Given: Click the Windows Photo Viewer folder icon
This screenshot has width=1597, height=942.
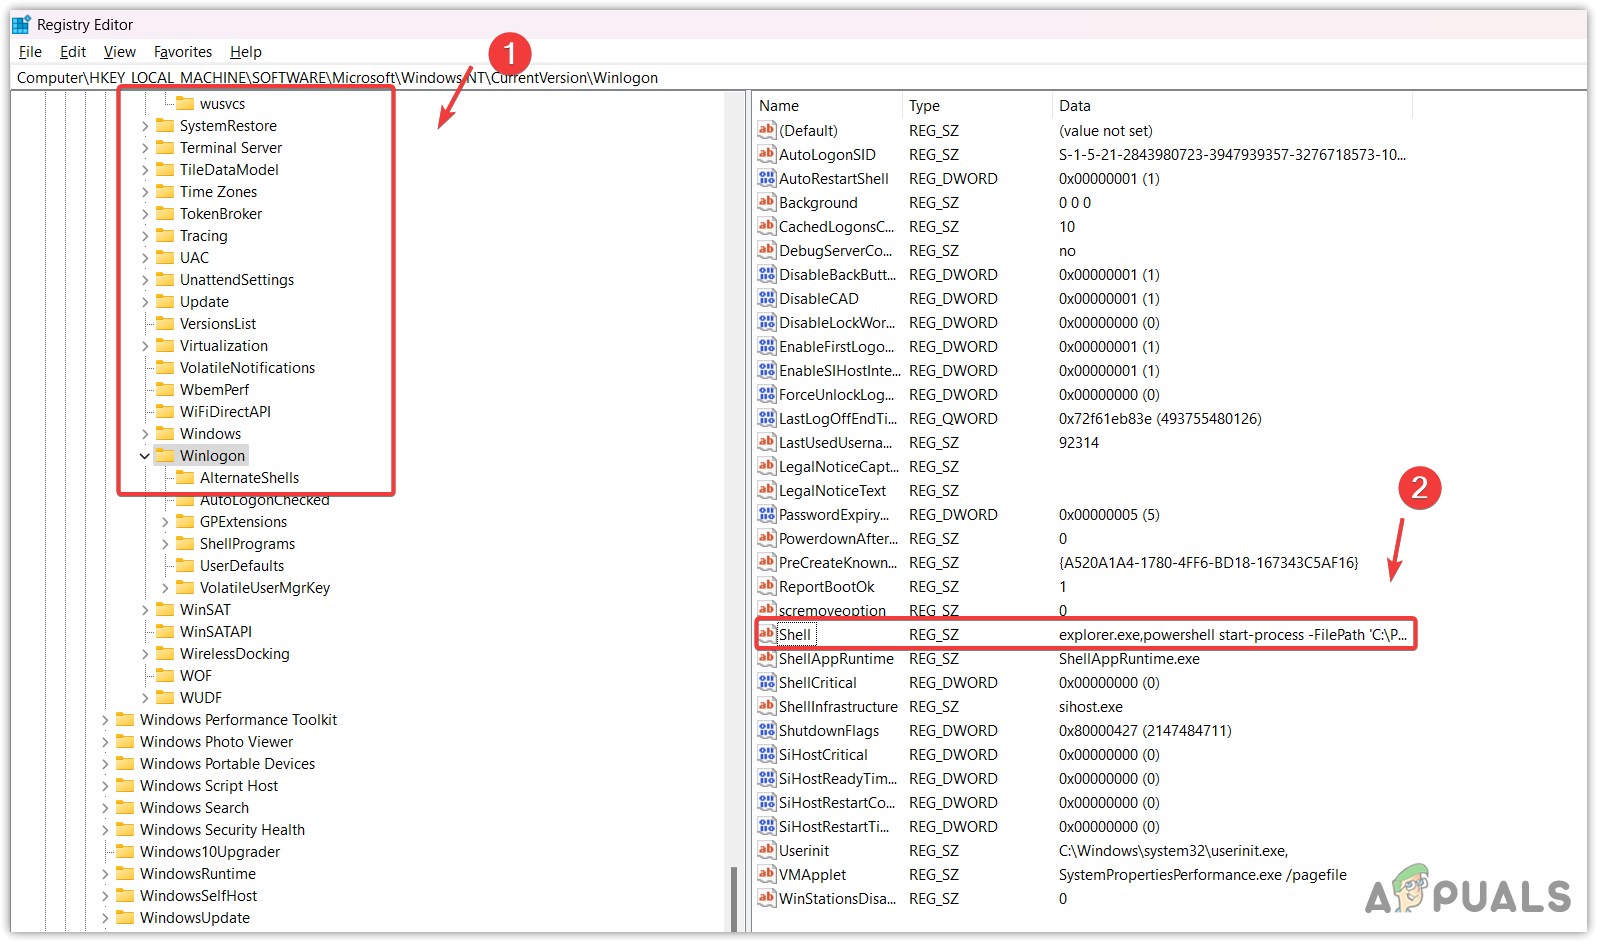Looking at the screenshot, I should pos(125,741).
